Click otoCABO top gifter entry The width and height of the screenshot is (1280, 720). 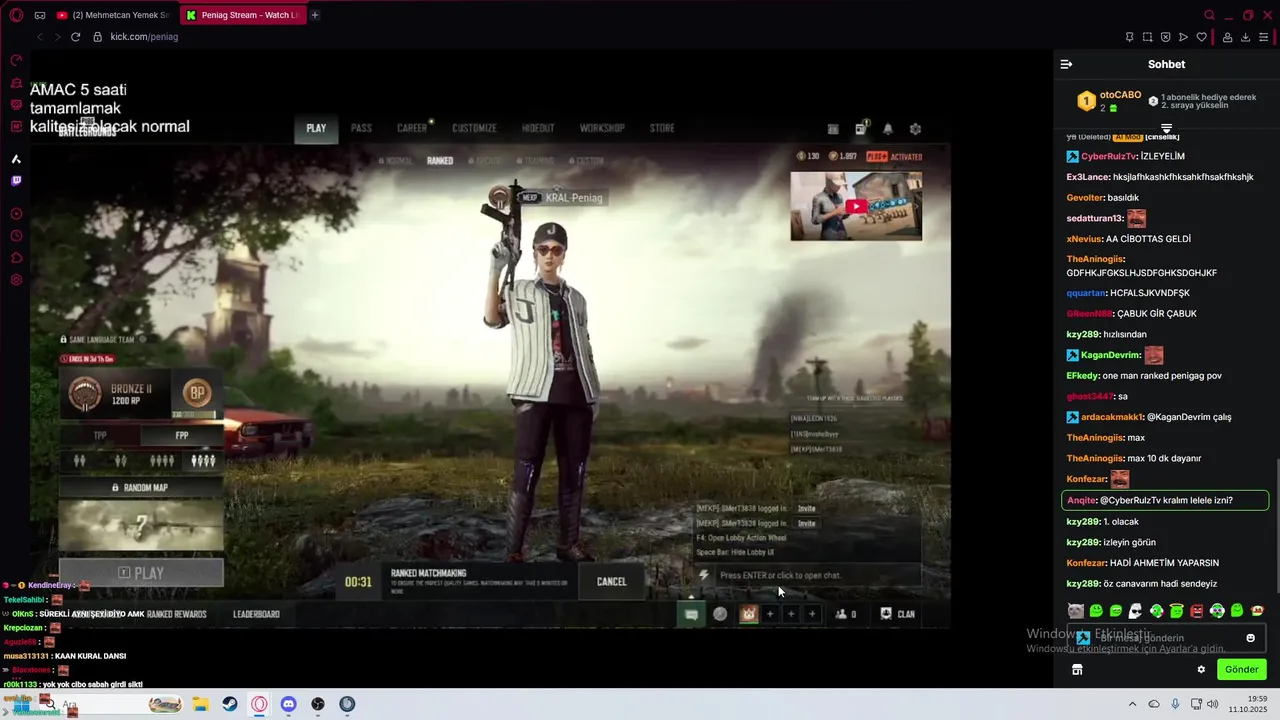tap(1109, 101)
